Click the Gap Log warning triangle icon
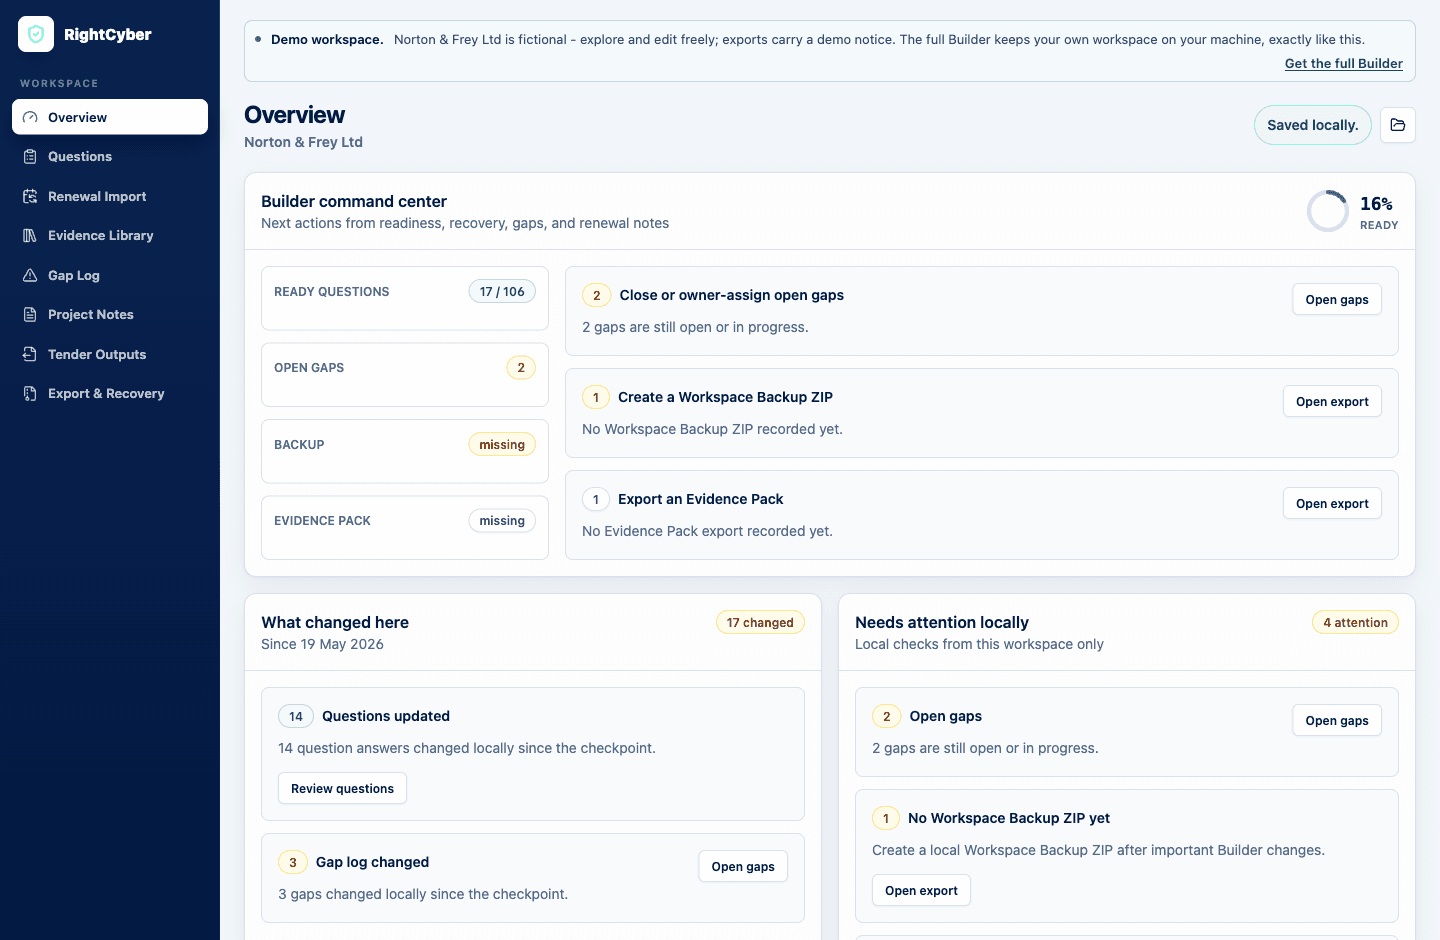Screen dimensions: 1440x940 (x=30, y=275)
